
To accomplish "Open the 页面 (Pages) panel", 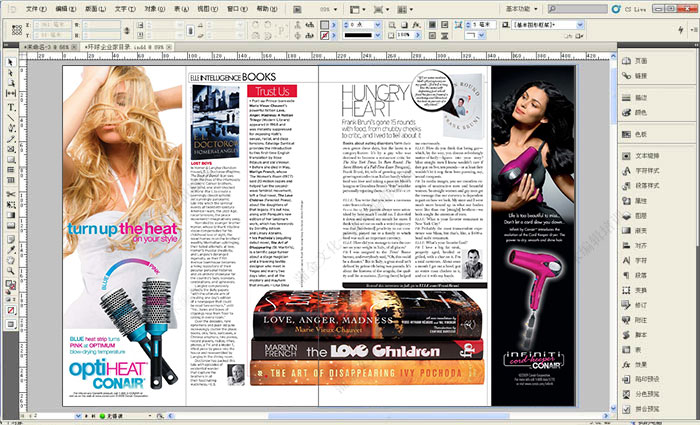I will pos(635,61).
